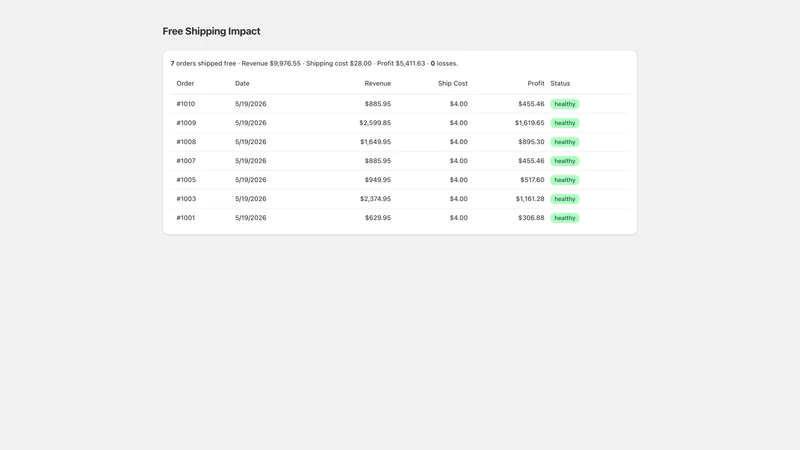This screenshot has height=450, width=800.
Task: Click revenue $885.95 in #1010 row
Action: coord(378,104)
